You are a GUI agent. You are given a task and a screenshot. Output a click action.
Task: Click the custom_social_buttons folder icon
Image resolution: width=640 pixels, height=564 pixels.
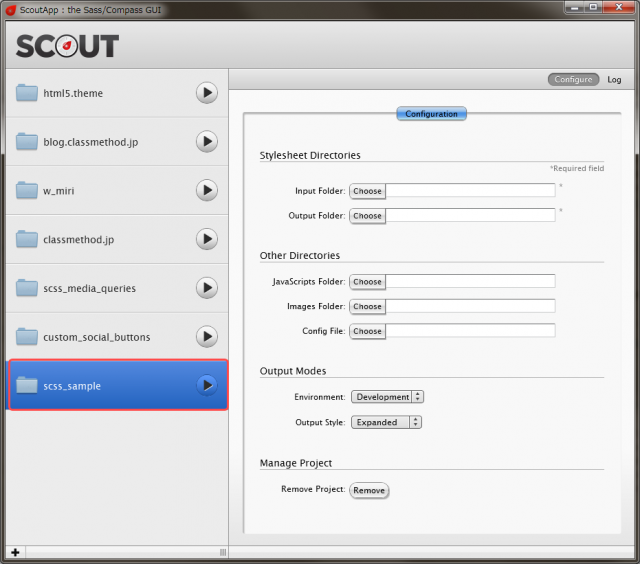click(27, 336)
